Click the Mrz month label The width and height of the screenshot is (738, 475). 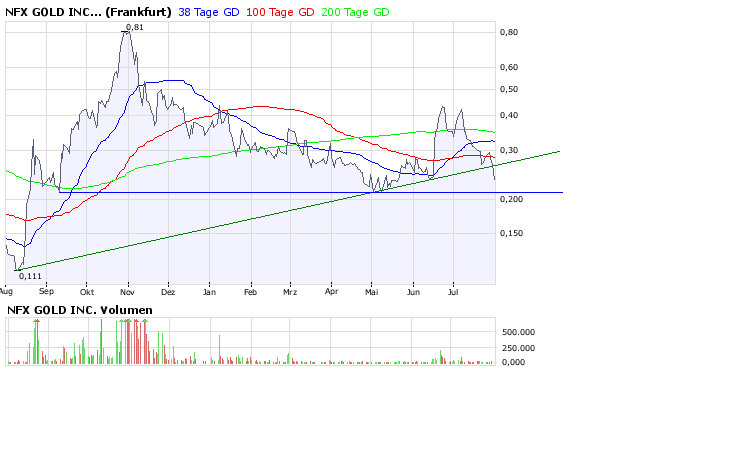pyautogui.click(x=291, y=291)
